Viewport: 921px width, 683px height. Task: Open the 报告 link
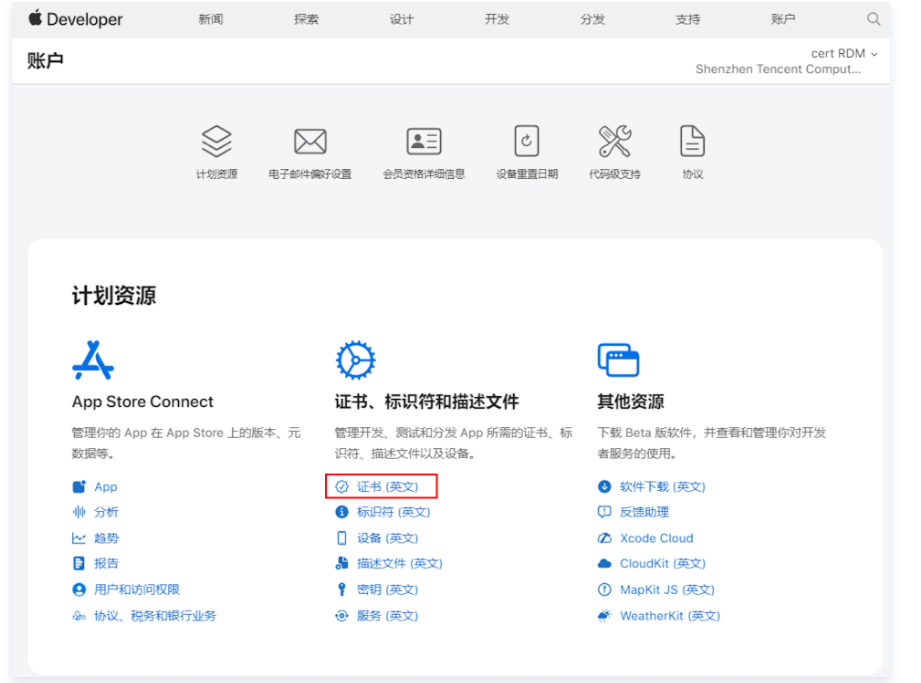pos(106,564)
